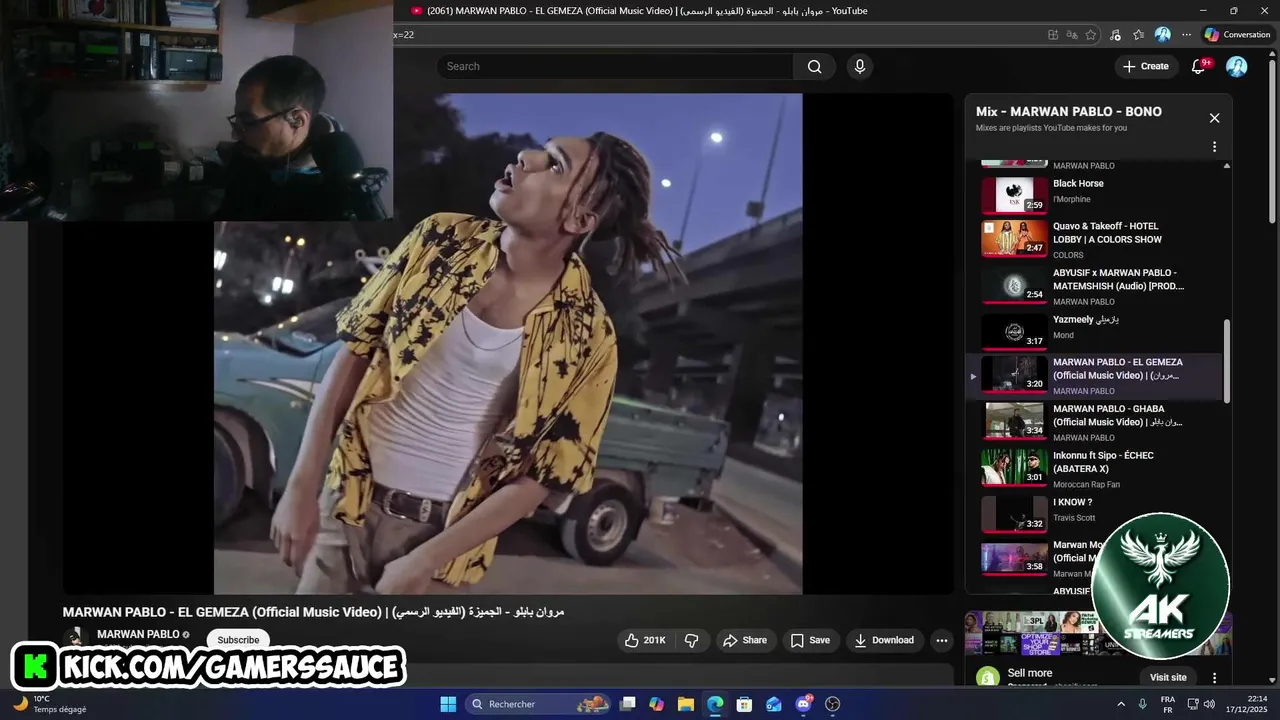This screenshot has height=720, width=1280.
Task: Click the Visit site ad button
Action: coord(1168,677)
